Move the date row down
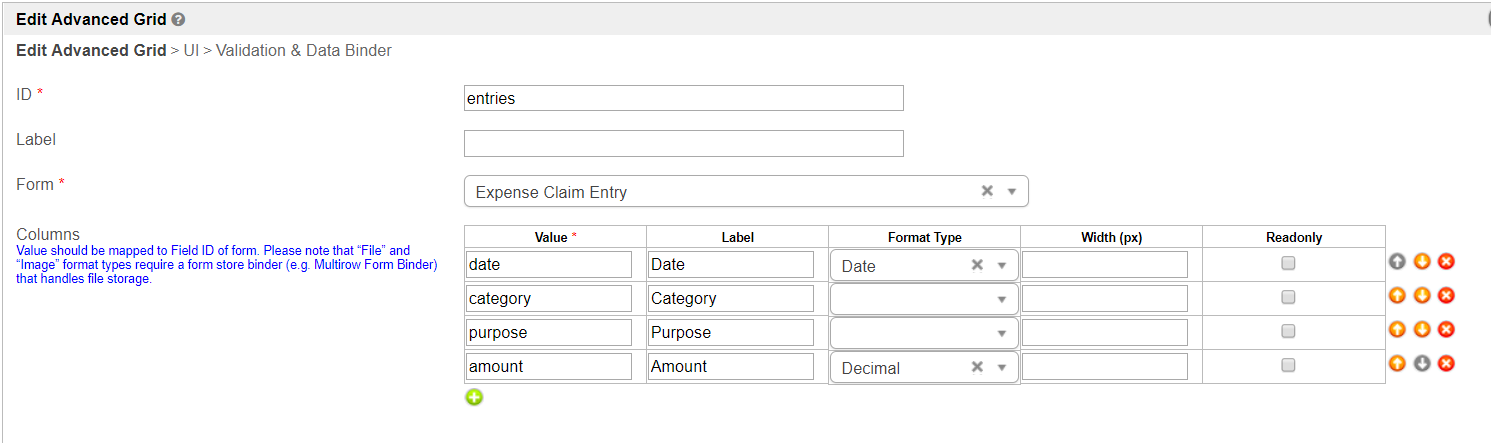The width and height of the screenshot is (1491, 443). (1421, 262)
